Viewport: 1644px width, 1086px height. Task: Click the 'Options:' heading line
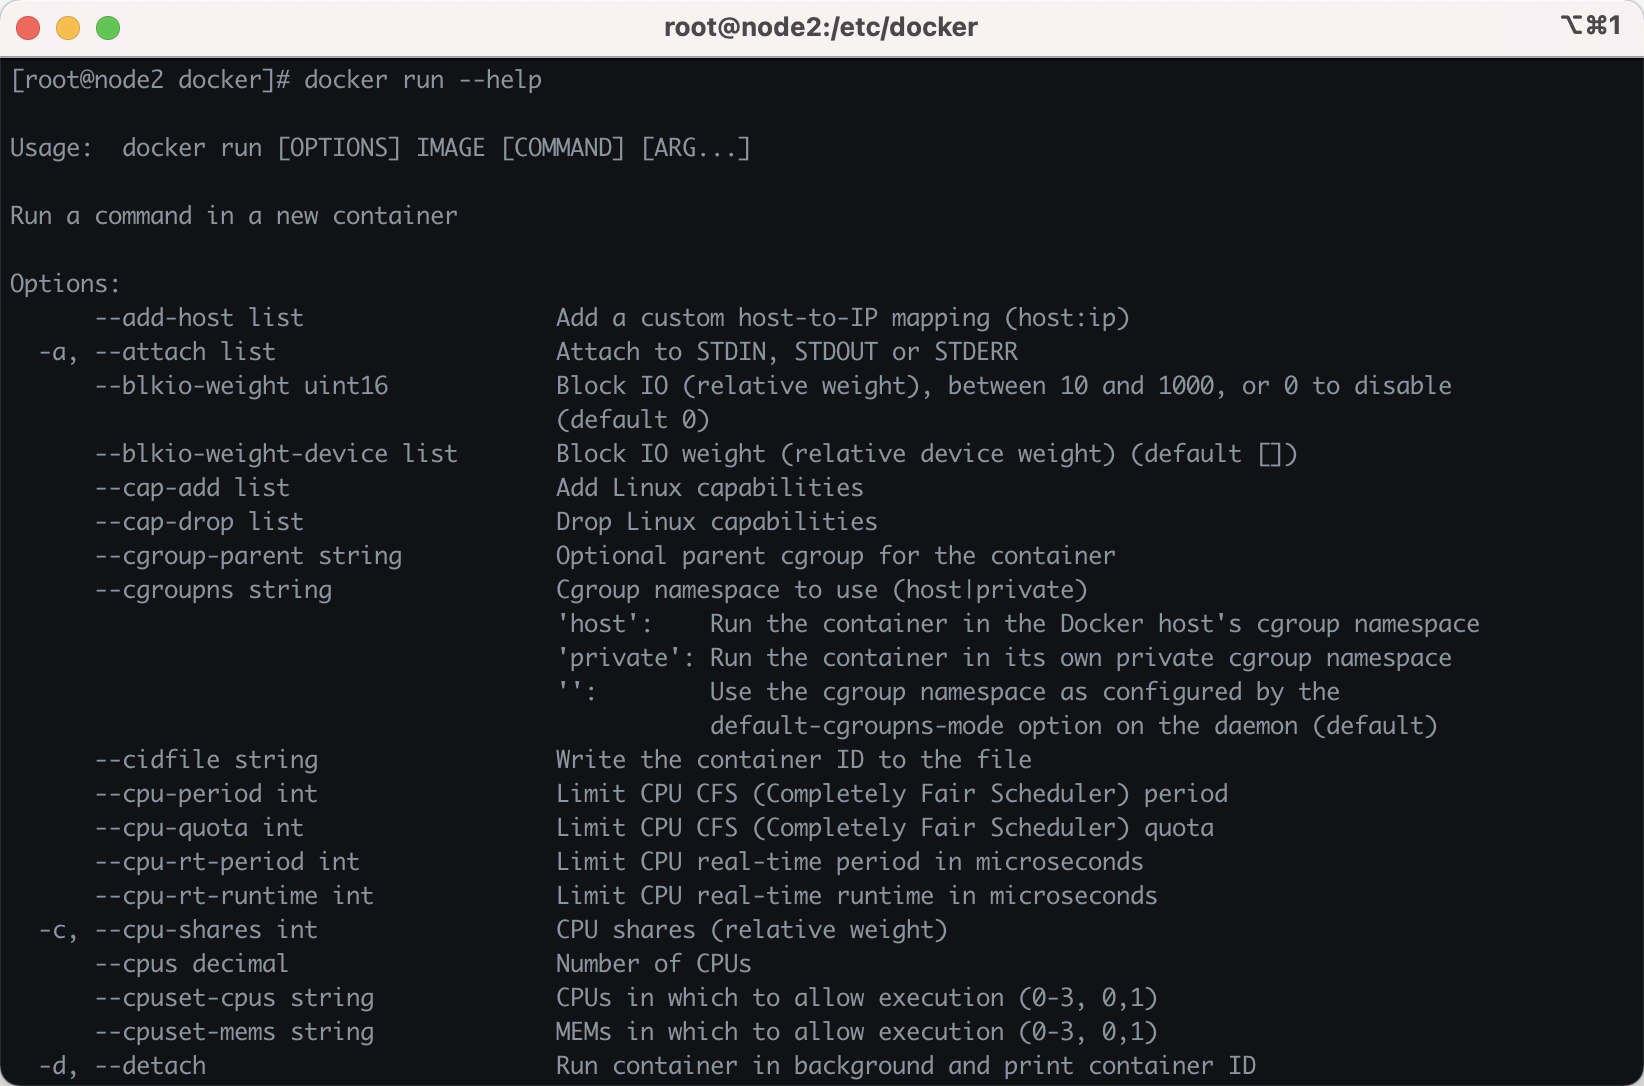pyautogui.click(x=65, y=284)
